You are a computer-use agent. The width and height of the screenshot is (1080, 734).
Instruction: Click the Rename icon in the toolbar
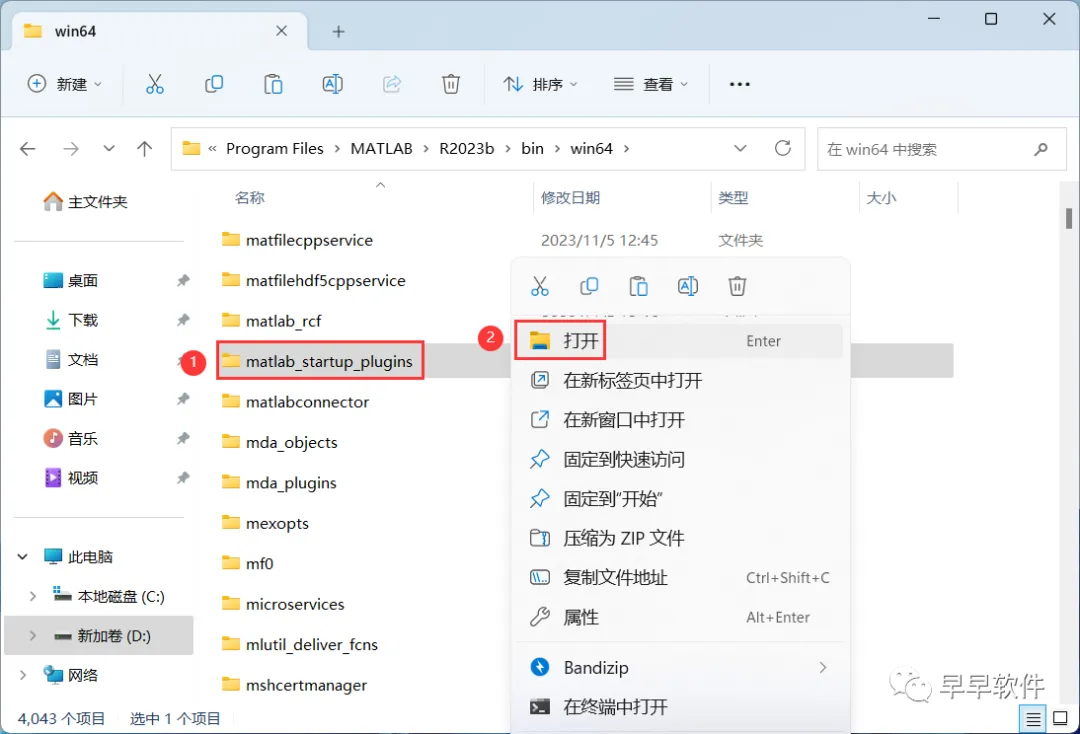point(333,84)
